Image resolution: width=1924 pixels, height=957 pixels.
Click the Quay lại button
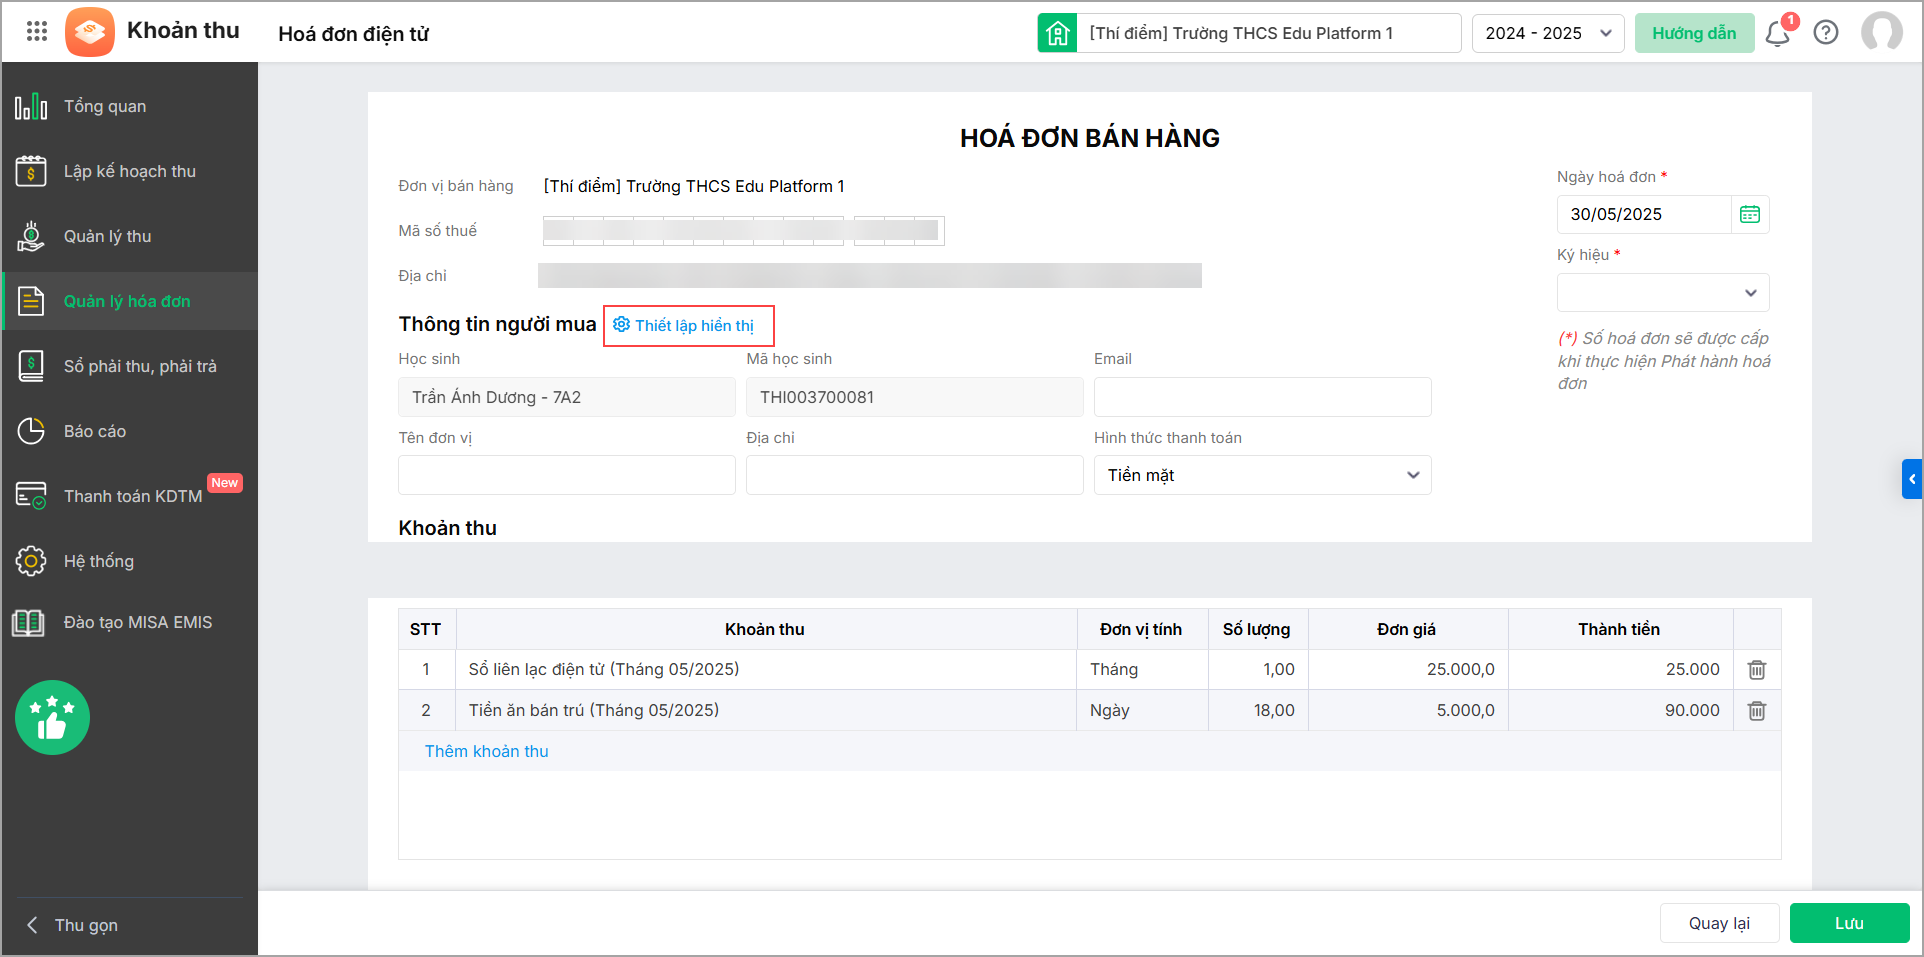[x=1719, y=923]
